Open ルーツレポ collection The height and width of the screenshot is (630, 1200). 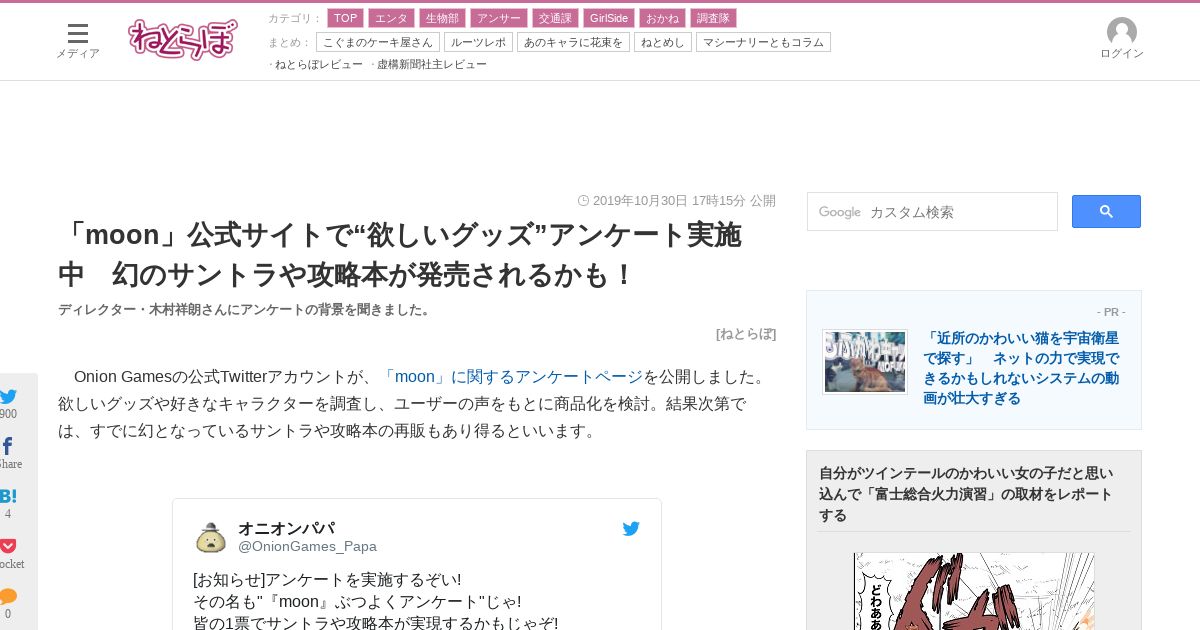pos(478,42)
